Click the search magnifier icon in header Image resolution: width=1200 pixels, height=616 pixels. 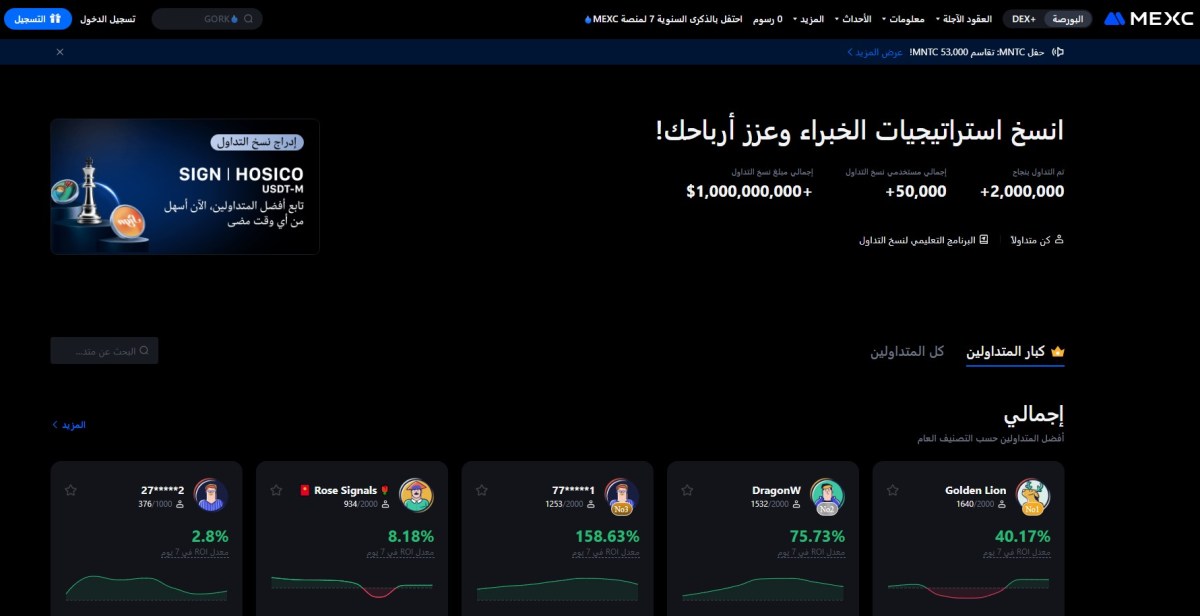point(249,19)
